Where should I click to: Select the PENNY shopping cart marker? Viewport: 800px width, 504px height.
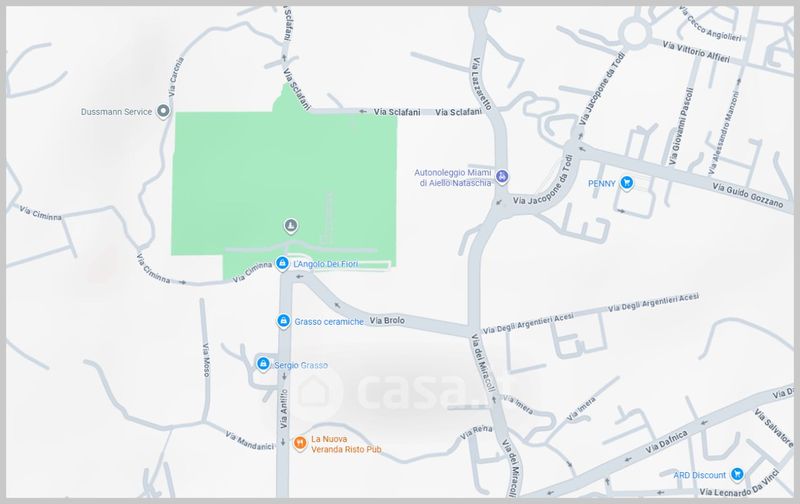click(627, 182)
